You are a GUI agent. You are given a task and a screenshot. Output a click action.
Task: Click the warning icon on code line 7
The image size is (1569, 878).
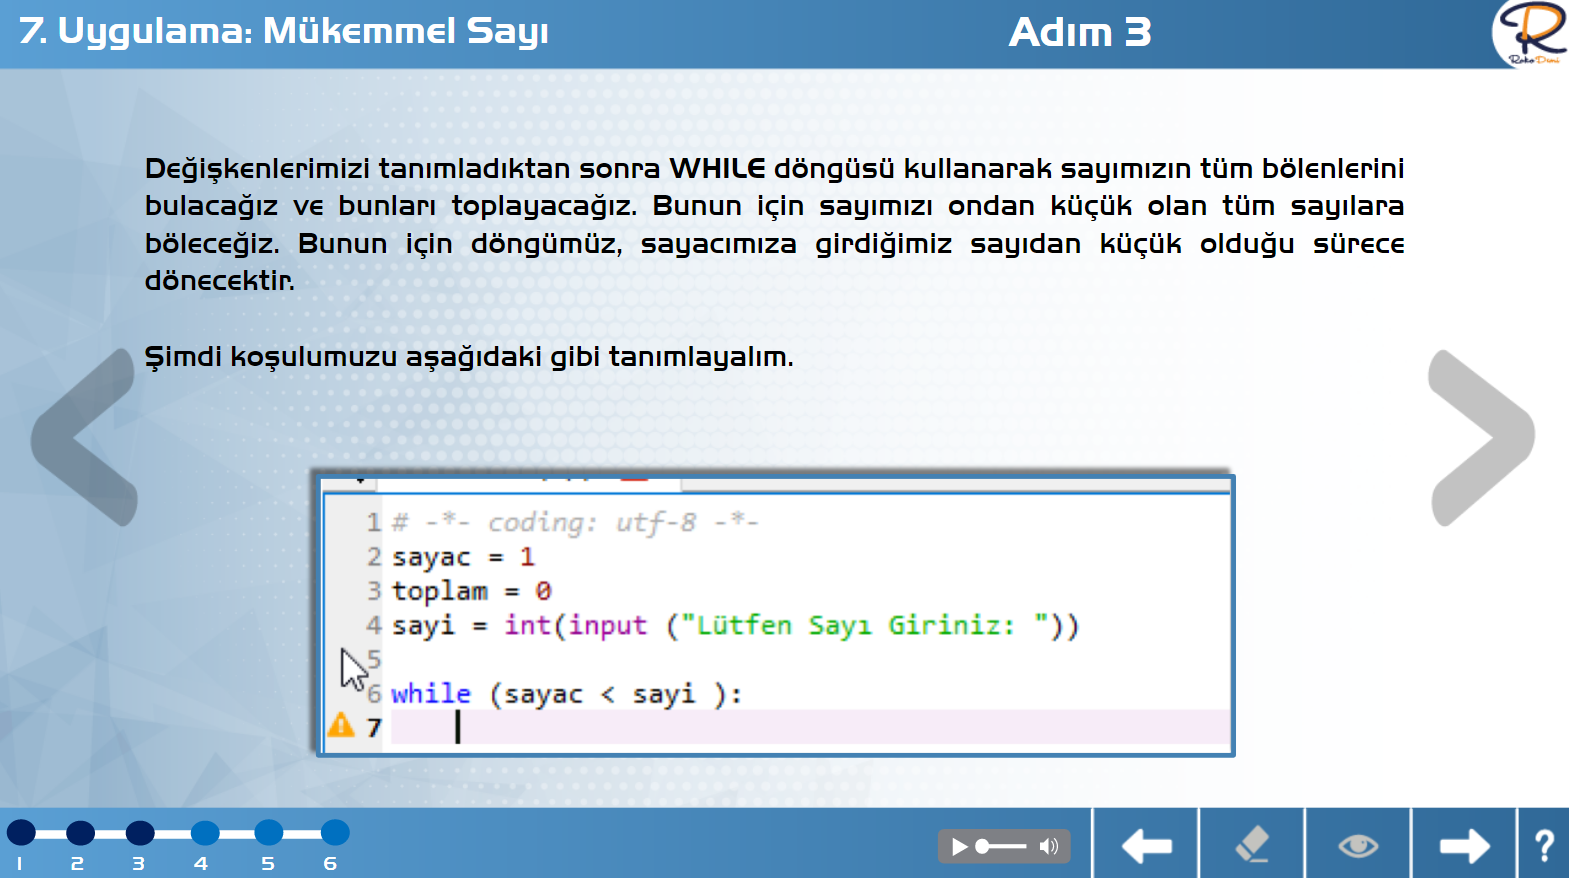click(x=341, y=725)
